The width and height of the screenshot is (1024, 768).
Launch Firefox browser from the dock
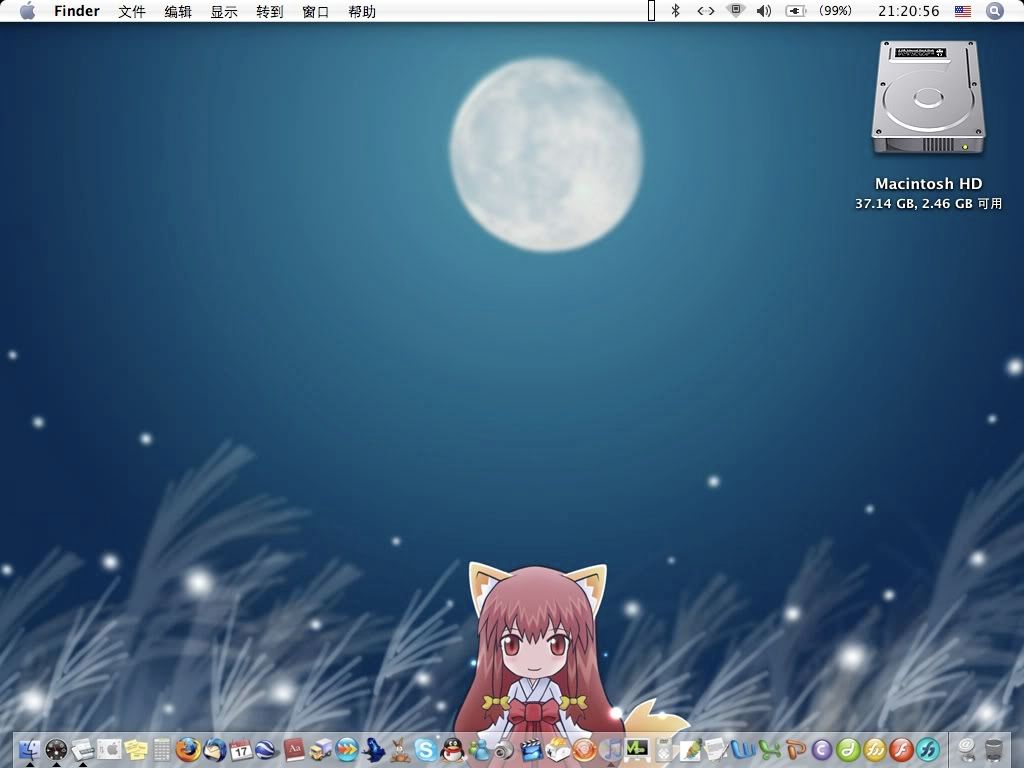coord(189,749)
